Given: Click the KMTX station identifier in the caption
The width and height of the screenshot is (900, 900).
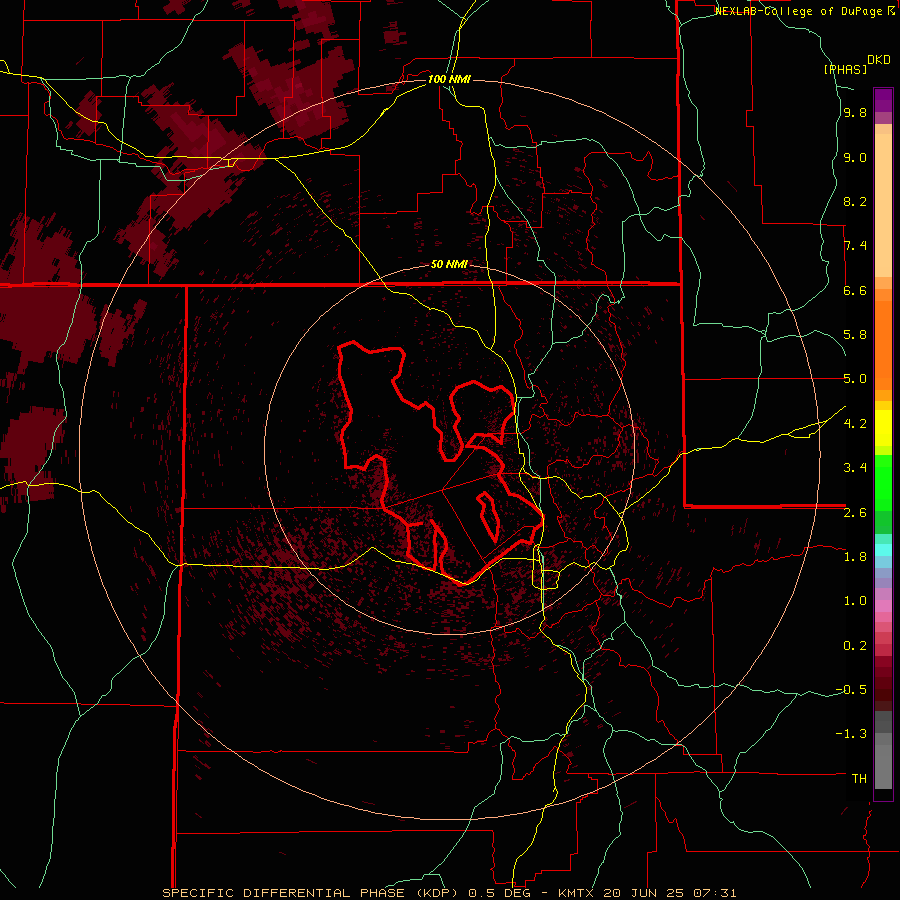Looking at the screenshot, I should click(x=576, y=893).
